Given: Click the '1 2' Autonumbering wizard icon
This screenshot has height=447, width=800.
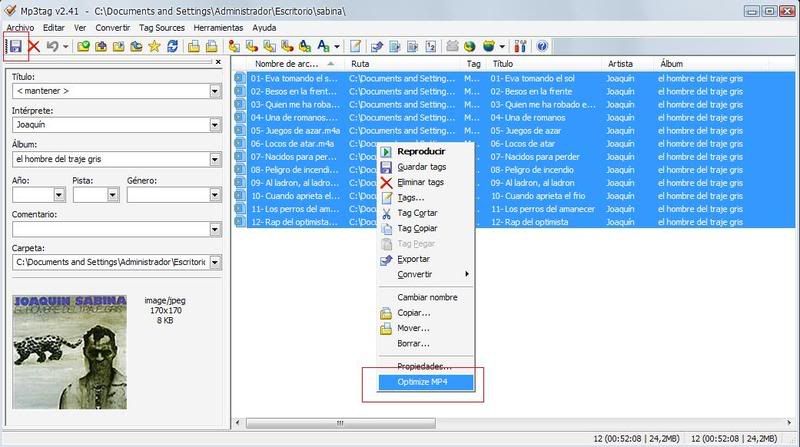Looking at the screenshot, I should pyautogui.click(x=431, y=46).
